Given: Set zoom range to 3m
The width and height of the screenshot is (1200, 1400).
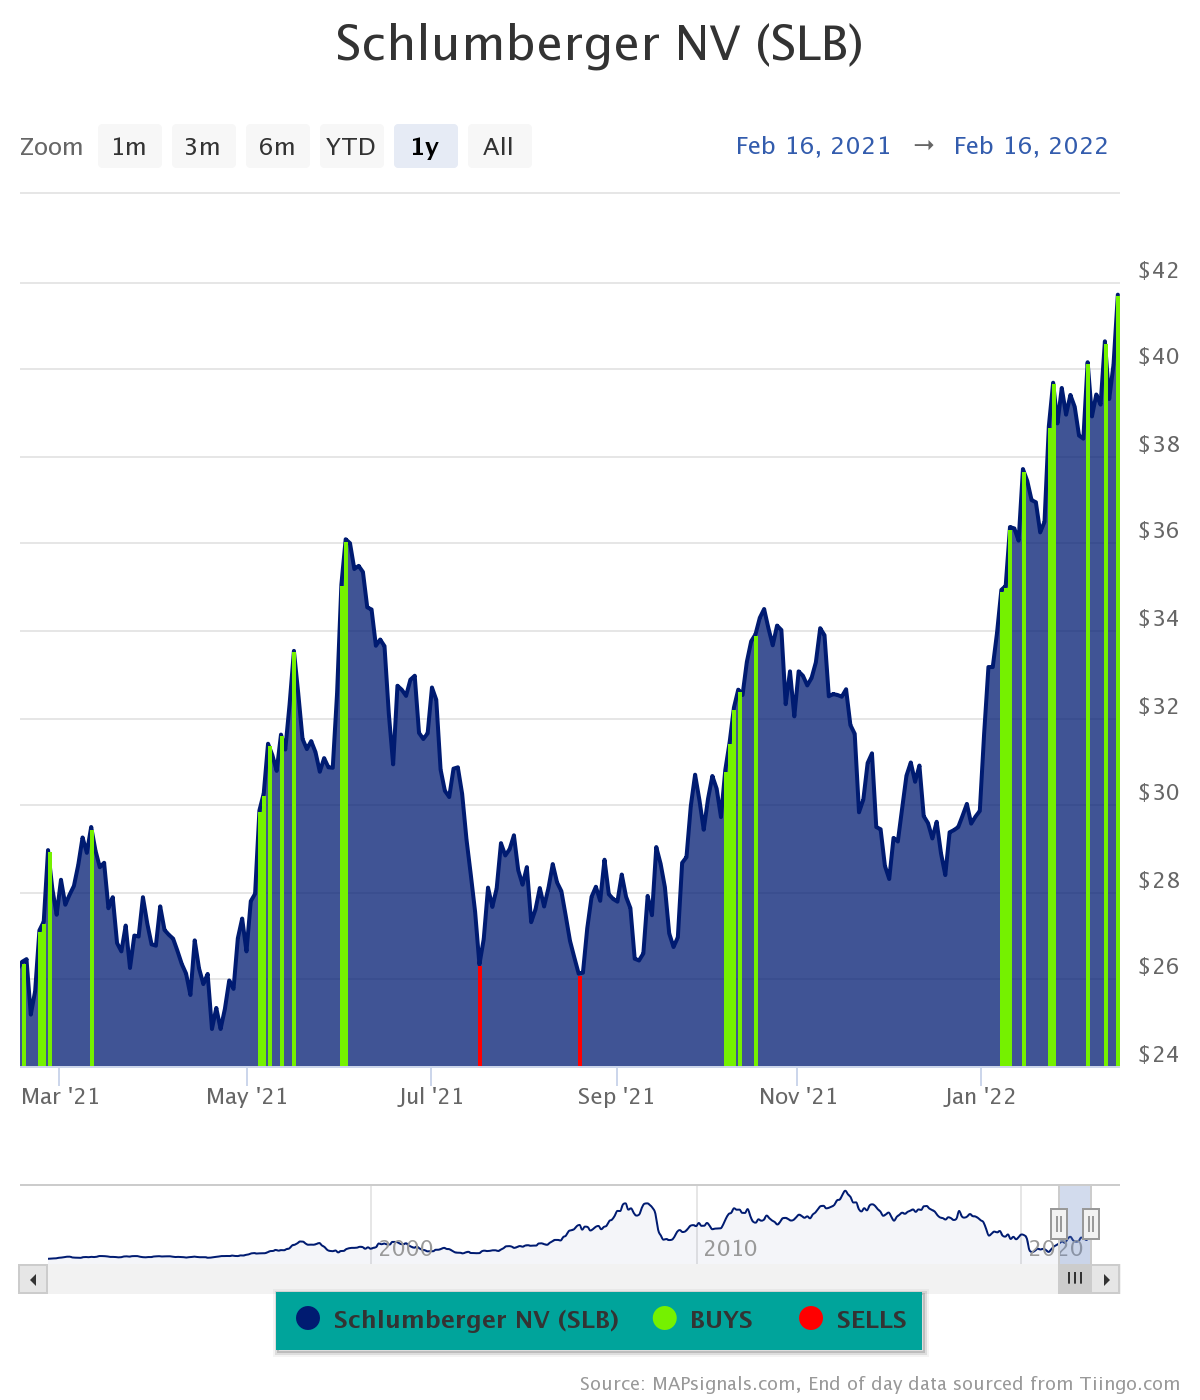Looking at the screenshot, I should pos(203,147).
